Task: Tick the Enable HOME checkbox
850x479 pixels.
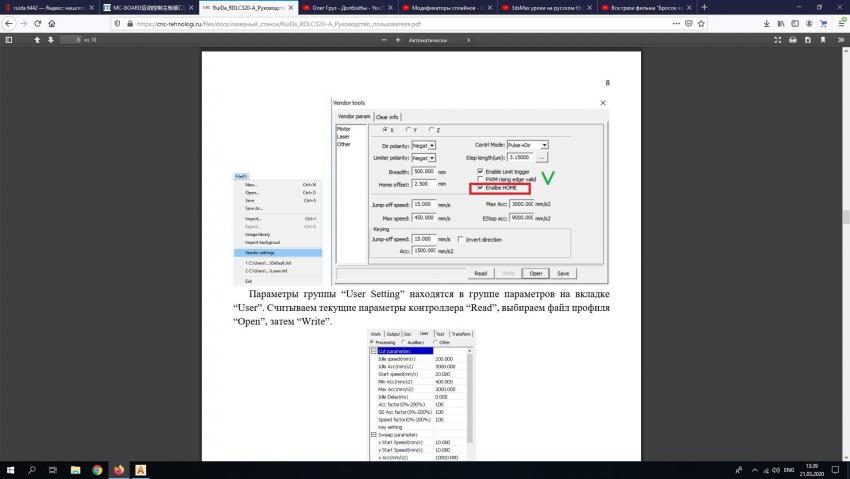Action: pyautogui.click(x=481, y=187)
